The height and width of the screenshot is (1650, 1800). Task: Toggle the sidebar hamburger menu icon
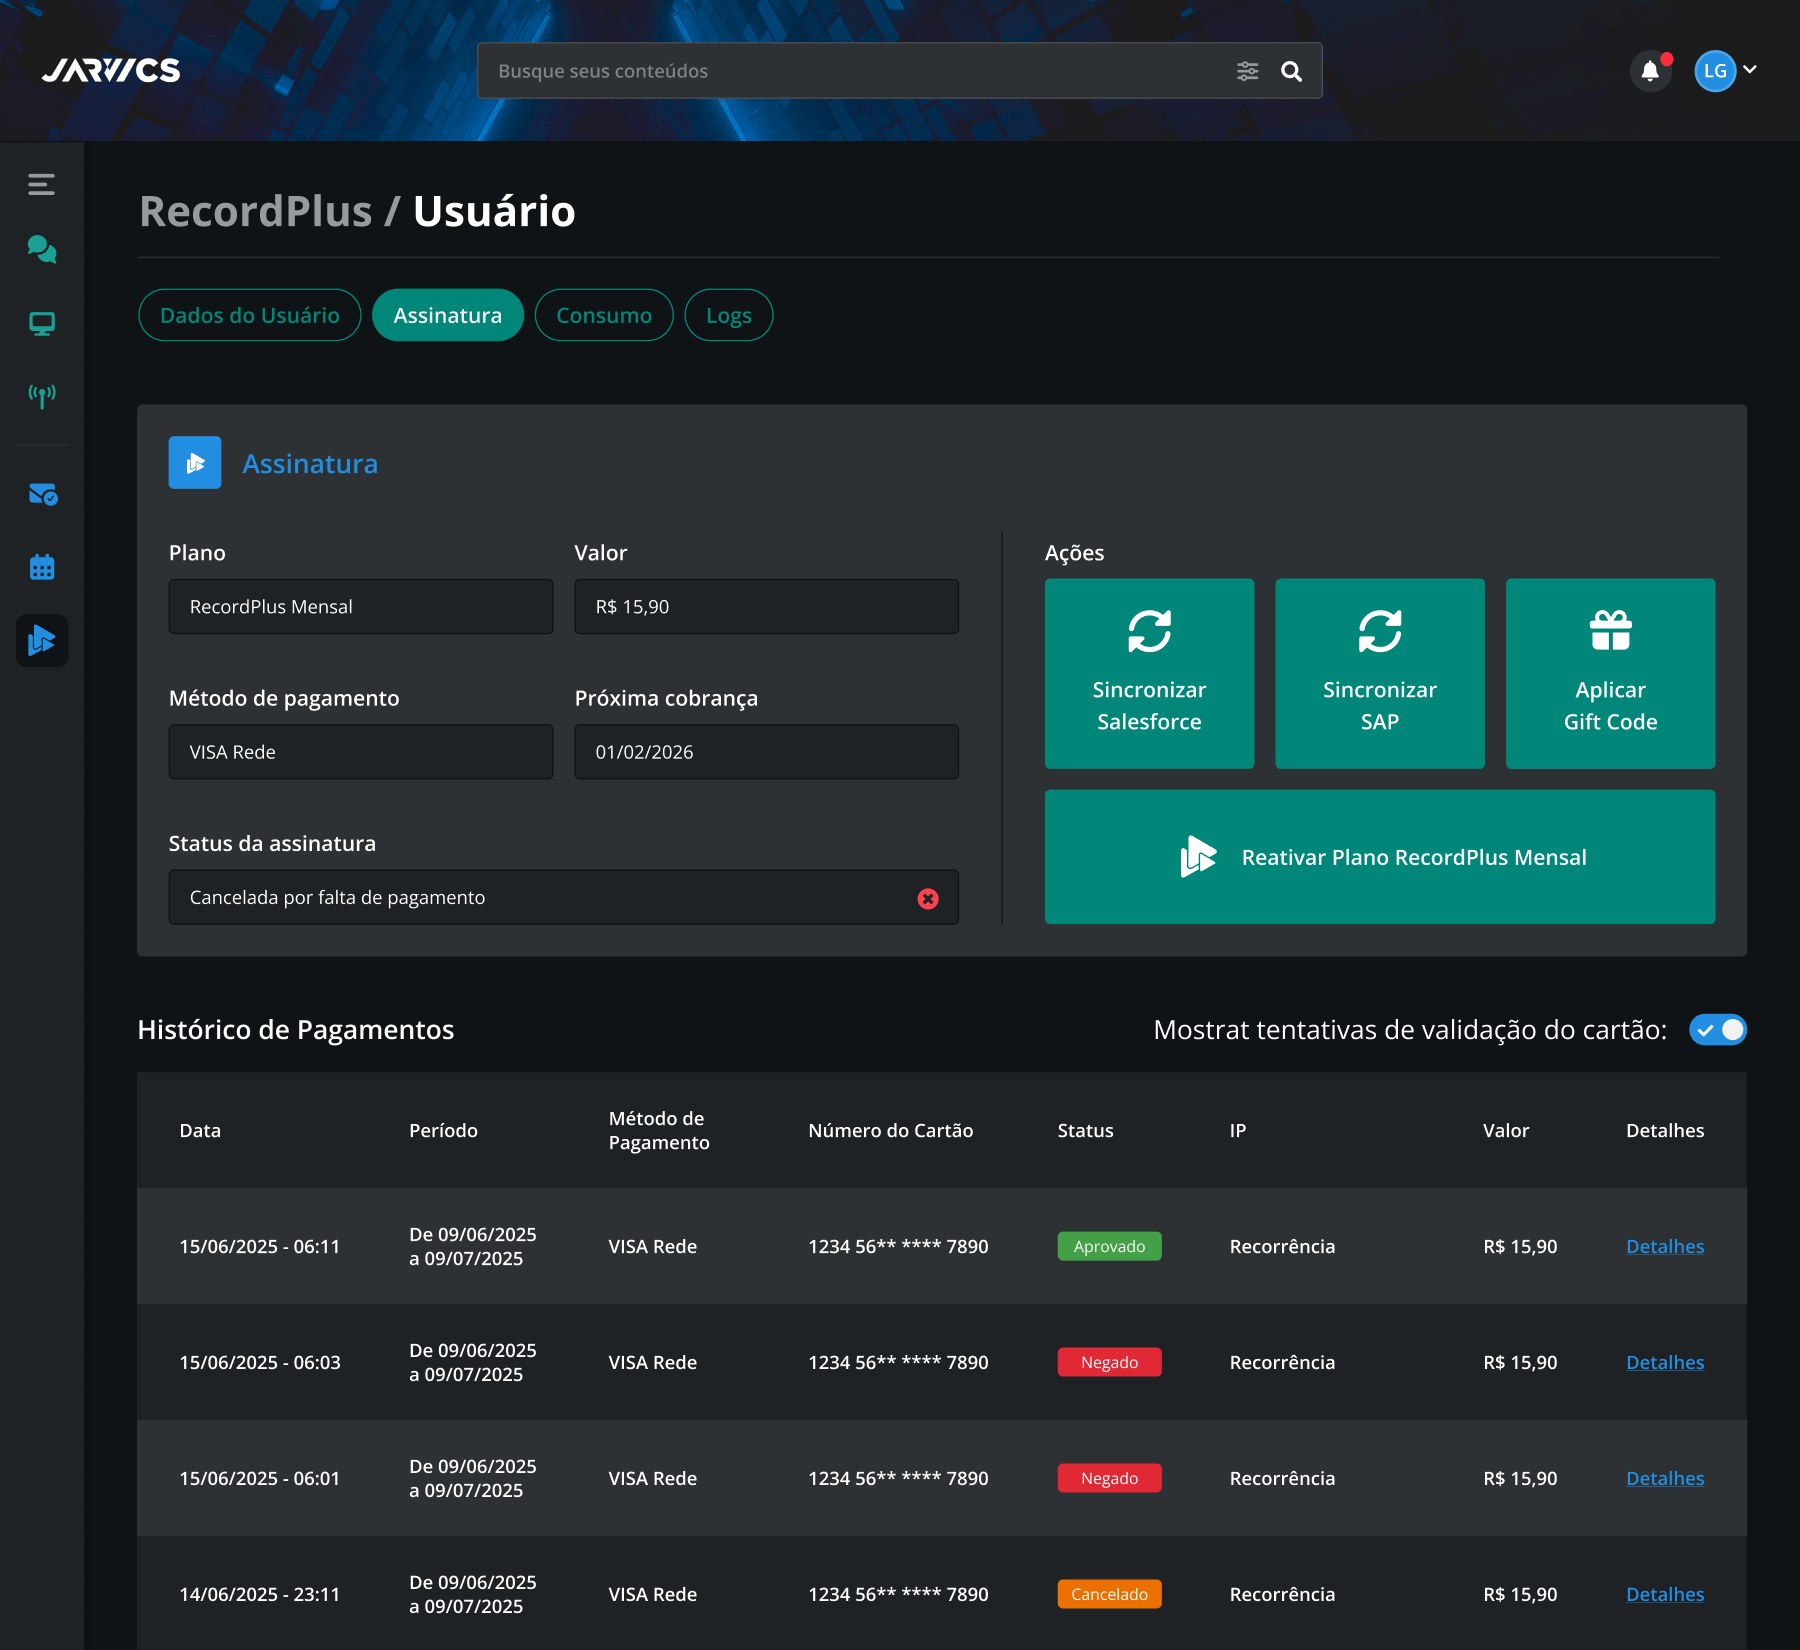[41, 184]
